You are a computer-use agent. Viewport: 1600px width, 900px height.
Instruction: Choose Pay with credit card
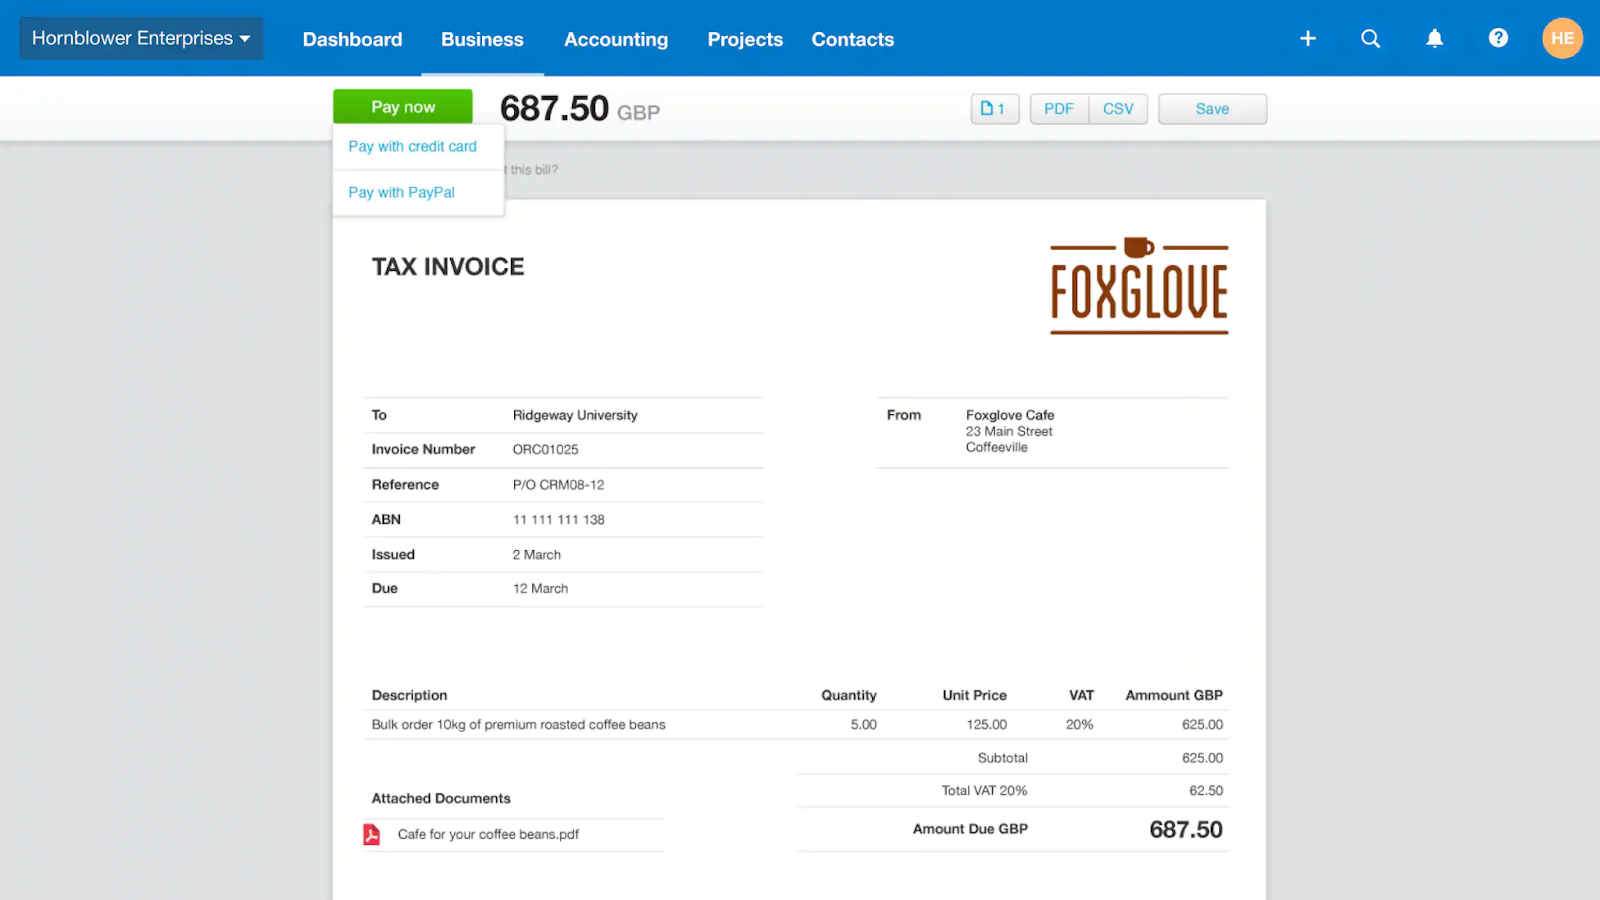point(412,146)
